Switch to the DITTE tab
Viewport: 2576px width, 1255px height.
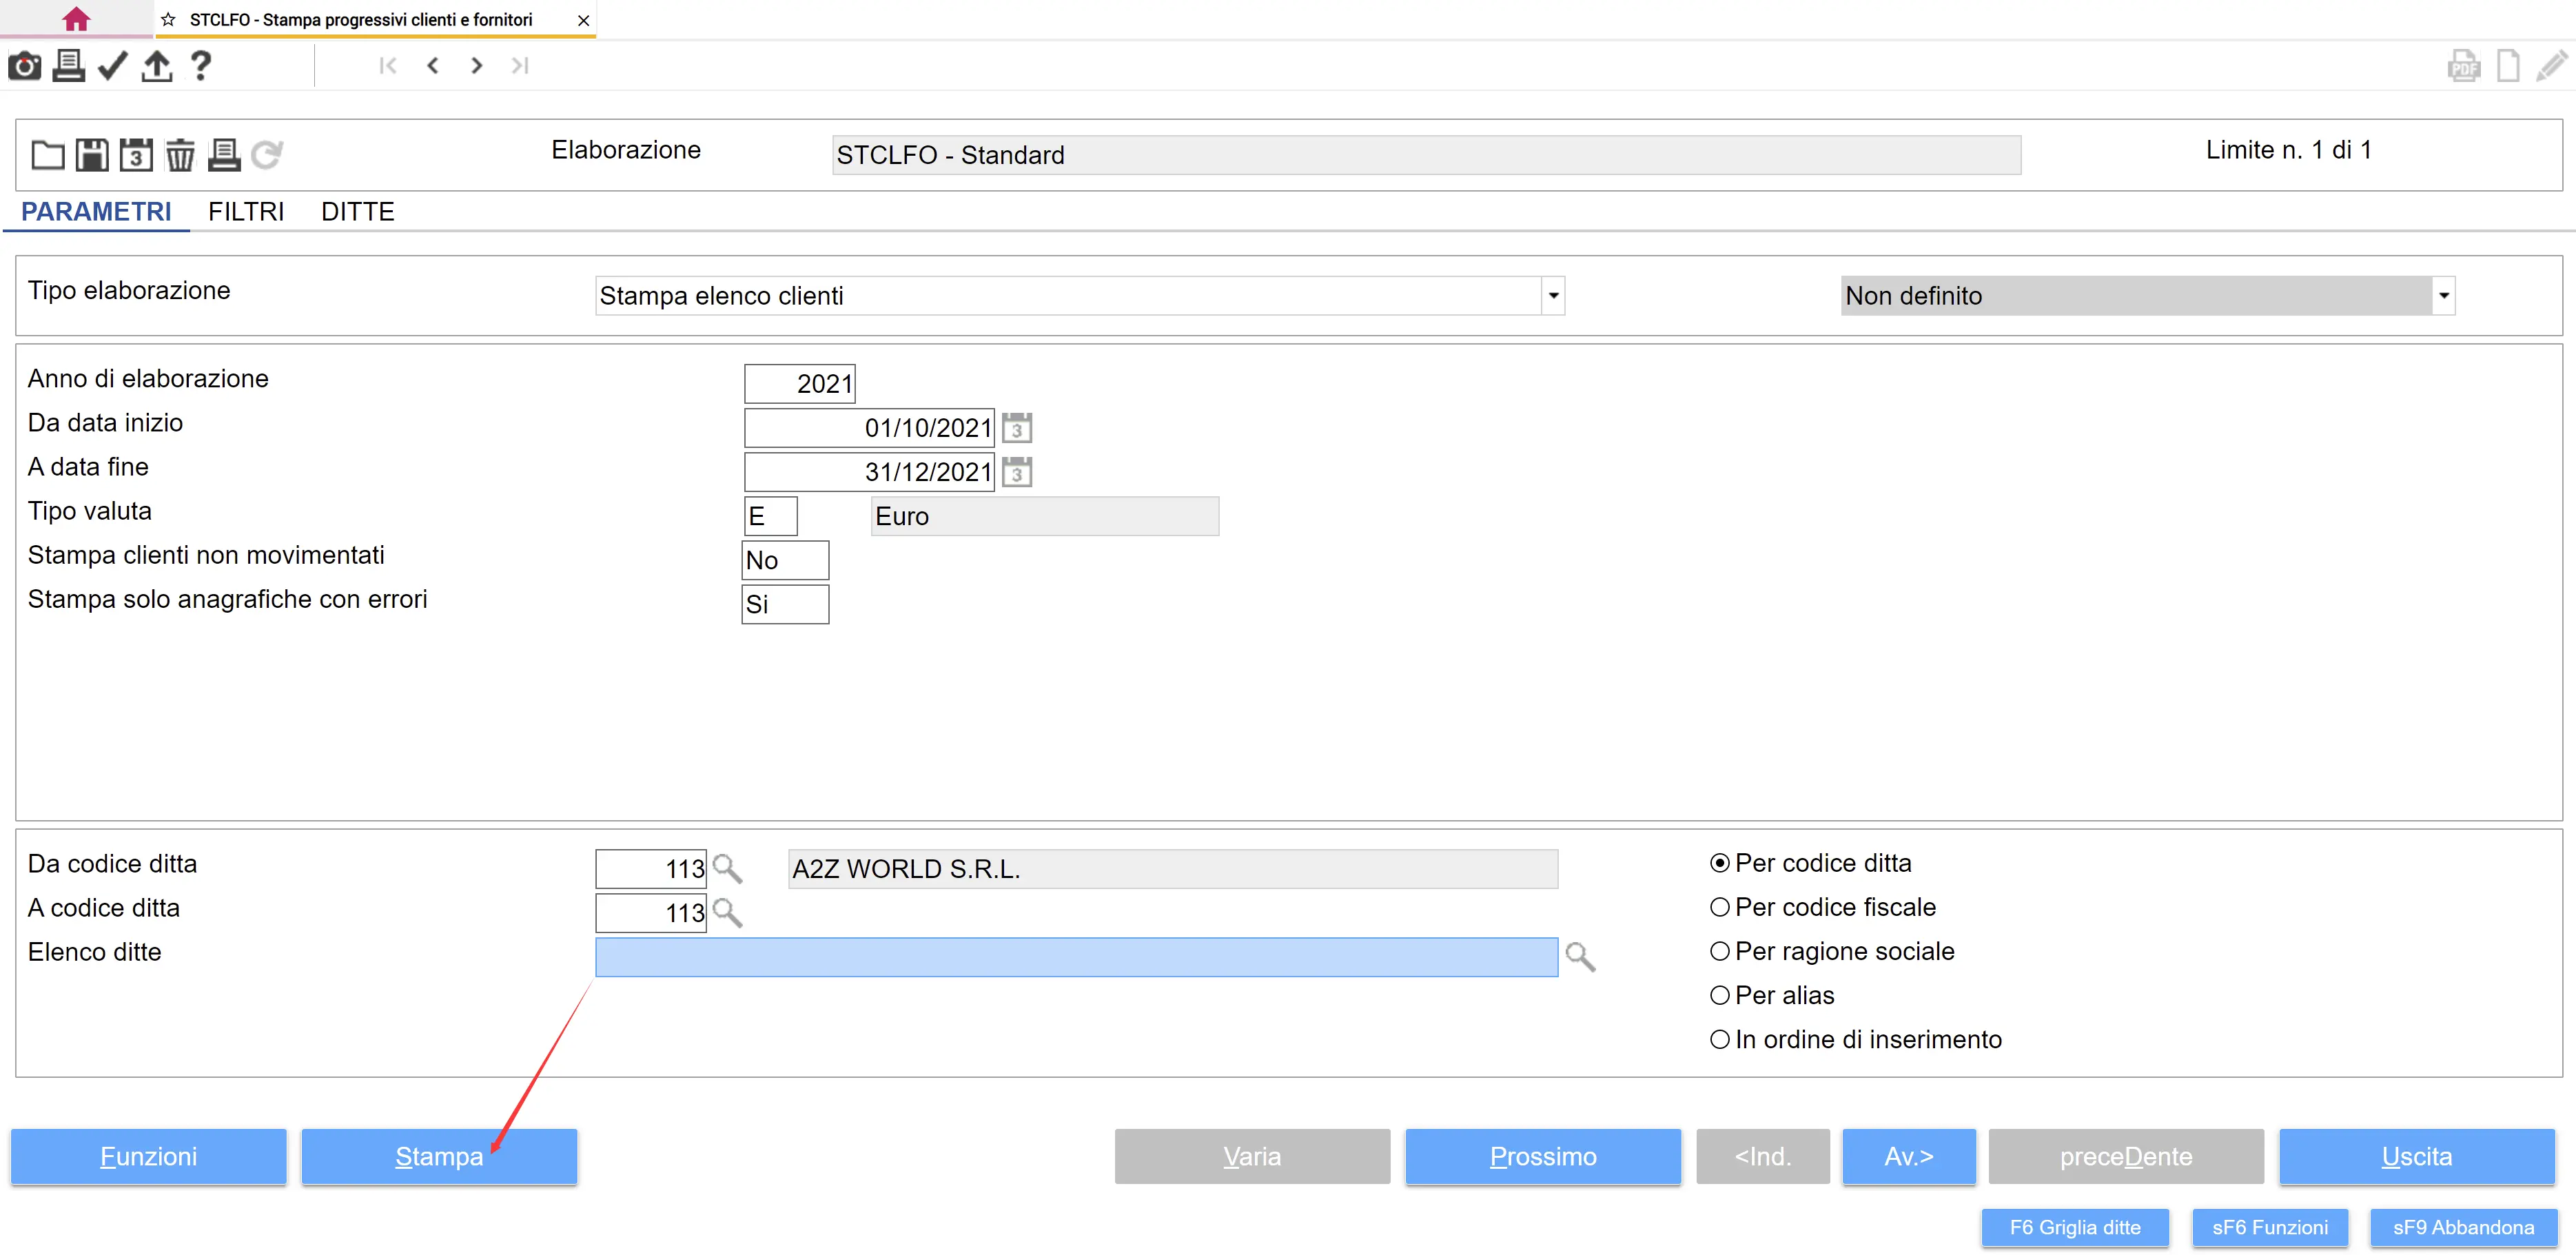coord(357,212)
